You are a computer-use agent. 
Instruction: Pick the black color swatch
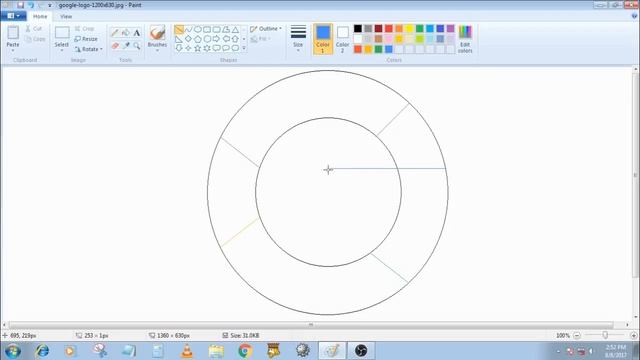[358, 29]
